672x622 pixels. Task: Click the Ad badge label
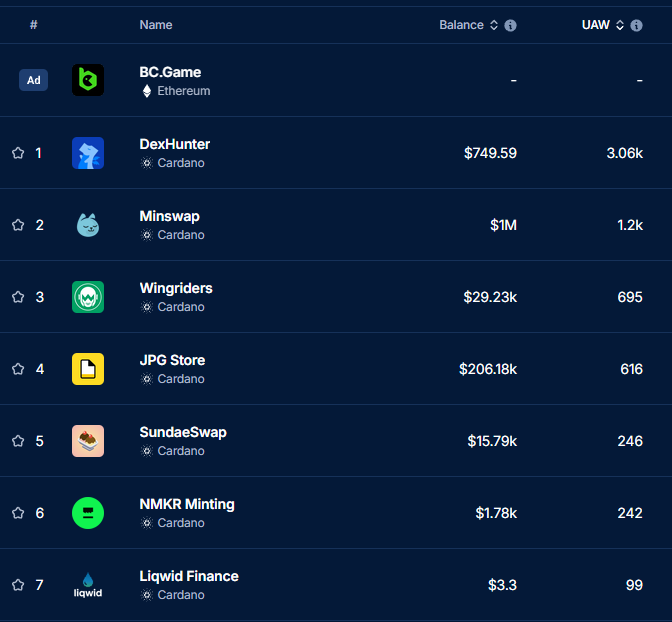pyautogui.click(x=33, y=80)
